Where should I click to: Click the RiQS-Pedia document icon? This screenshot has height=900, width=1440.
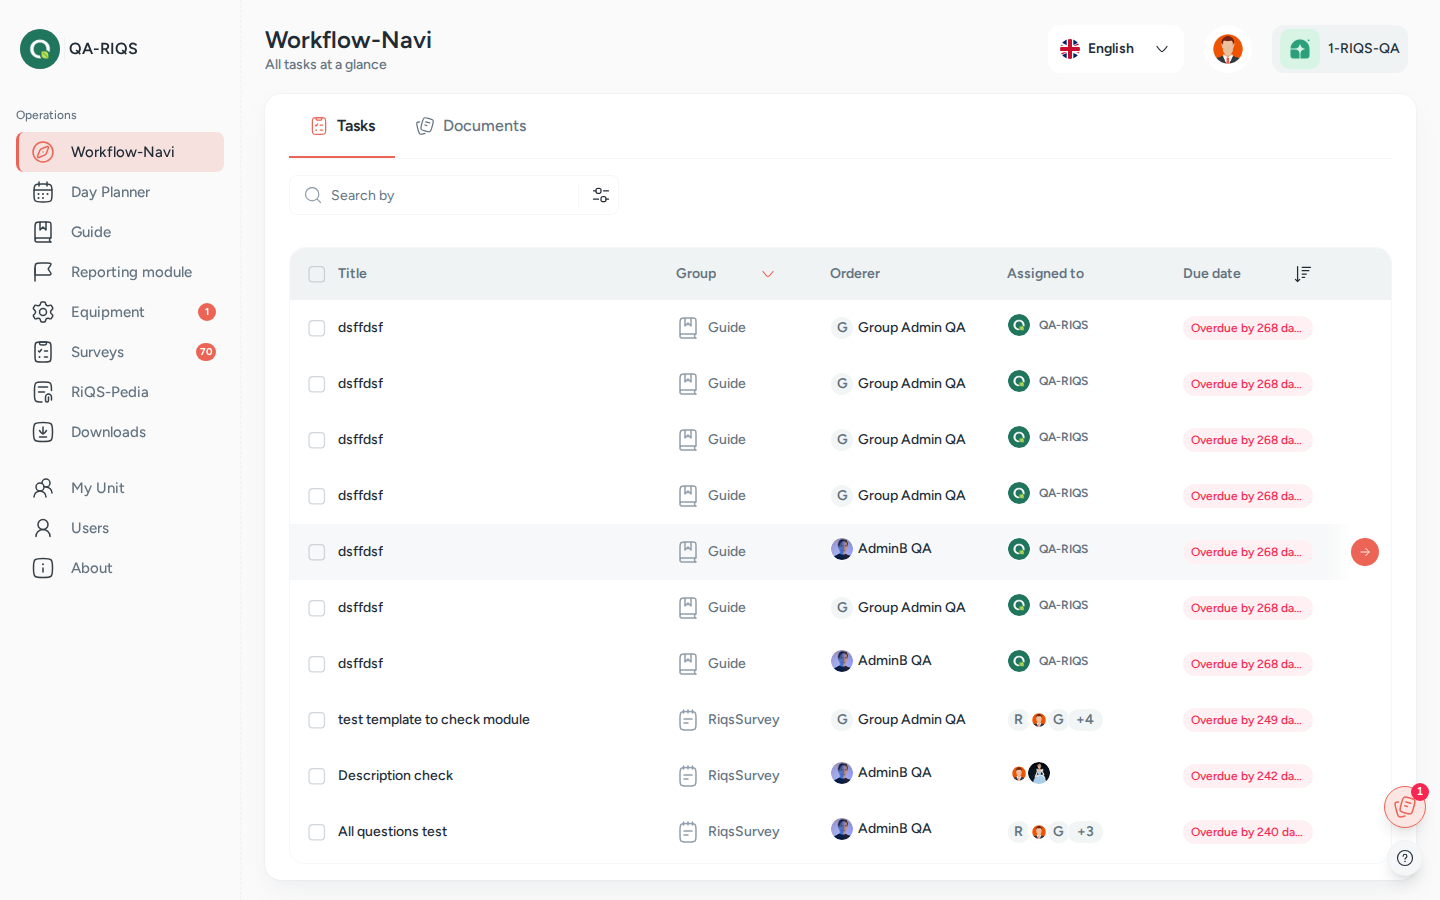click(43, 392)
